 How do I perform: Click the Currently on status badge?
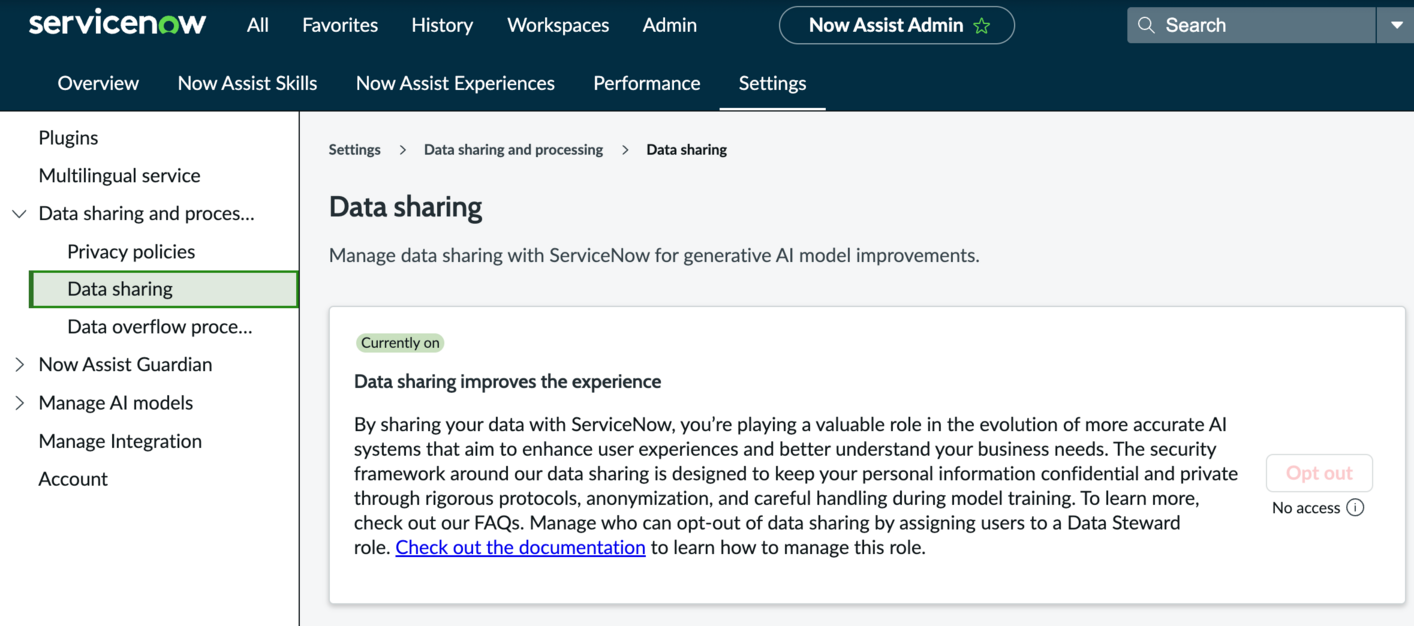(400, 342)
